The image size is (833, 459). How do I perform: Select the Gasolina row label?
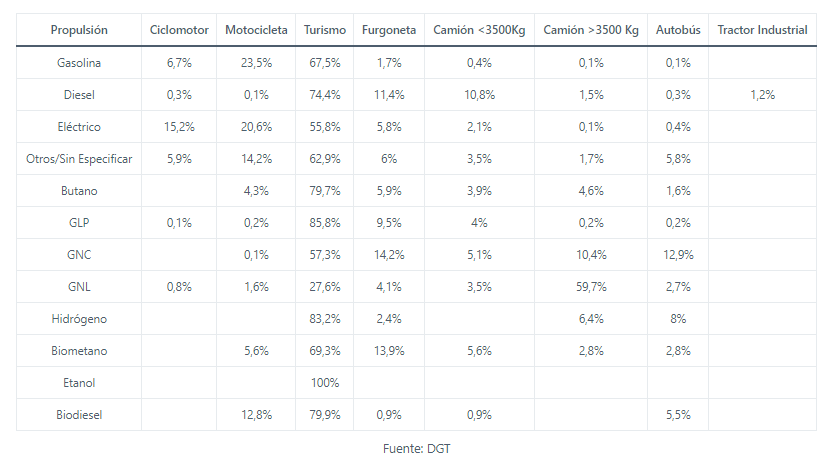79,63
